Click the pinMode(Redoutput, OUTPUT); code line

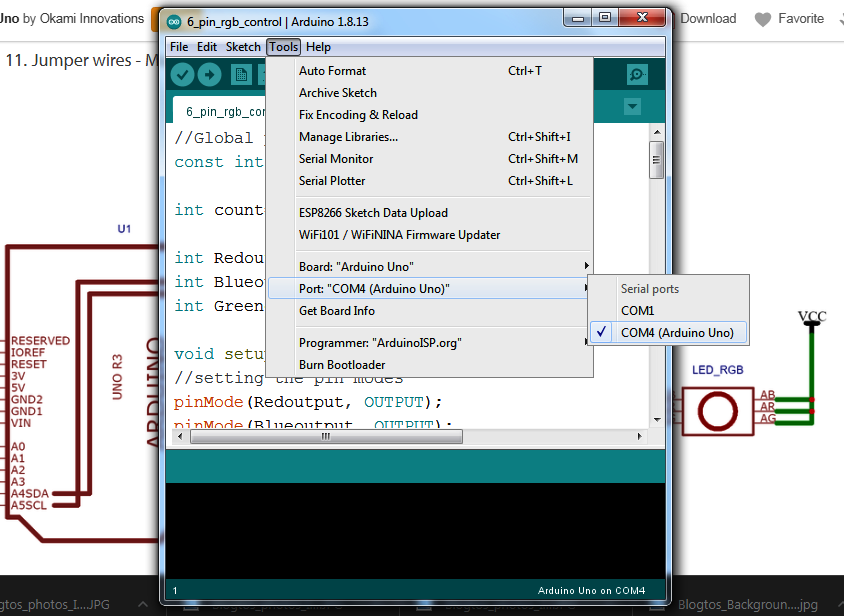(308, 402)
